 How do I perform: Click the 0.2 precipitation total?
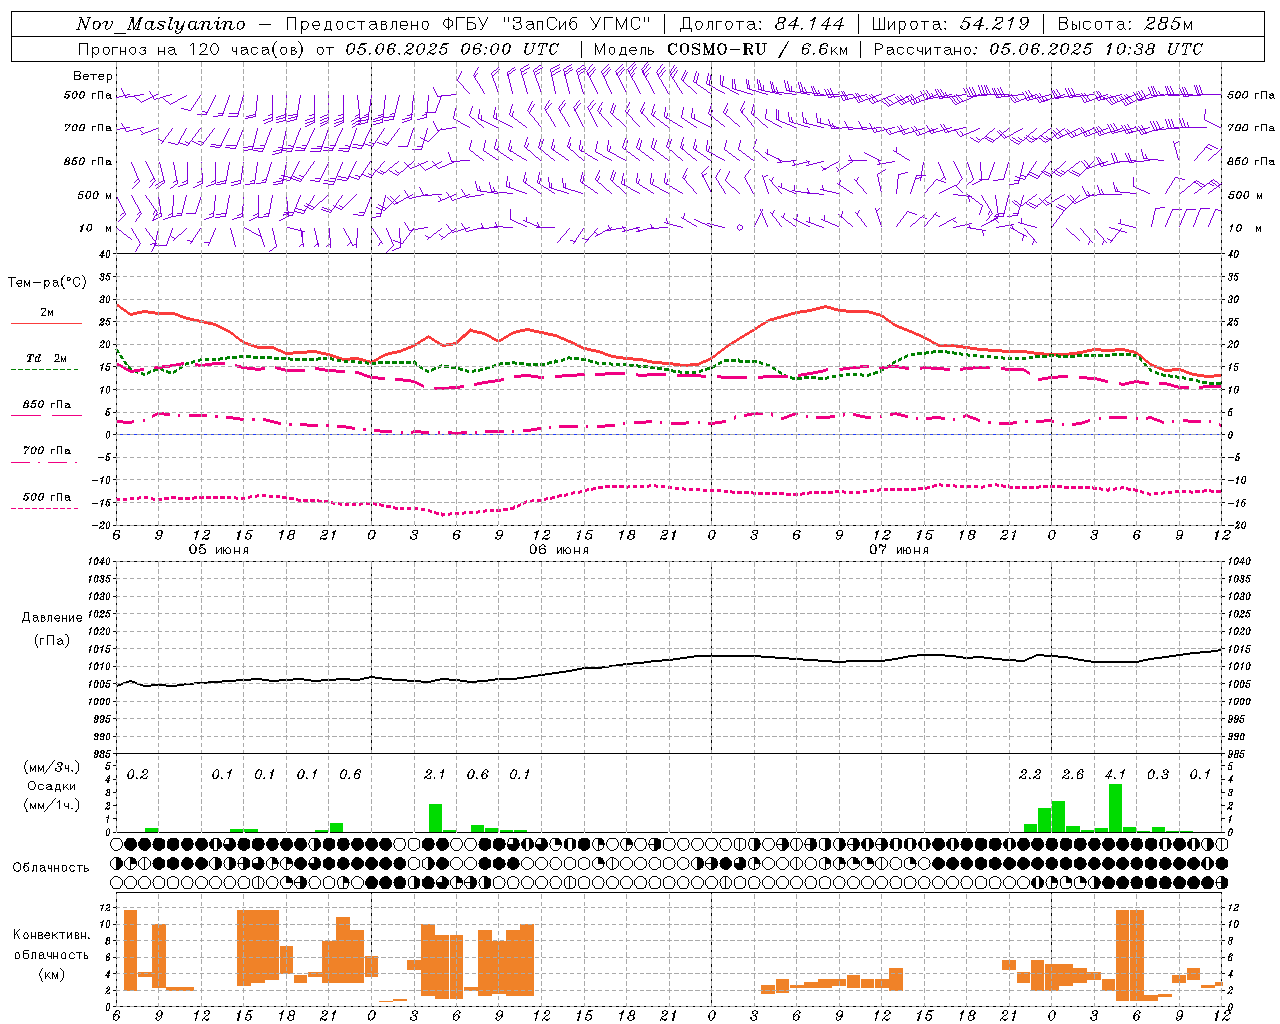137,775
